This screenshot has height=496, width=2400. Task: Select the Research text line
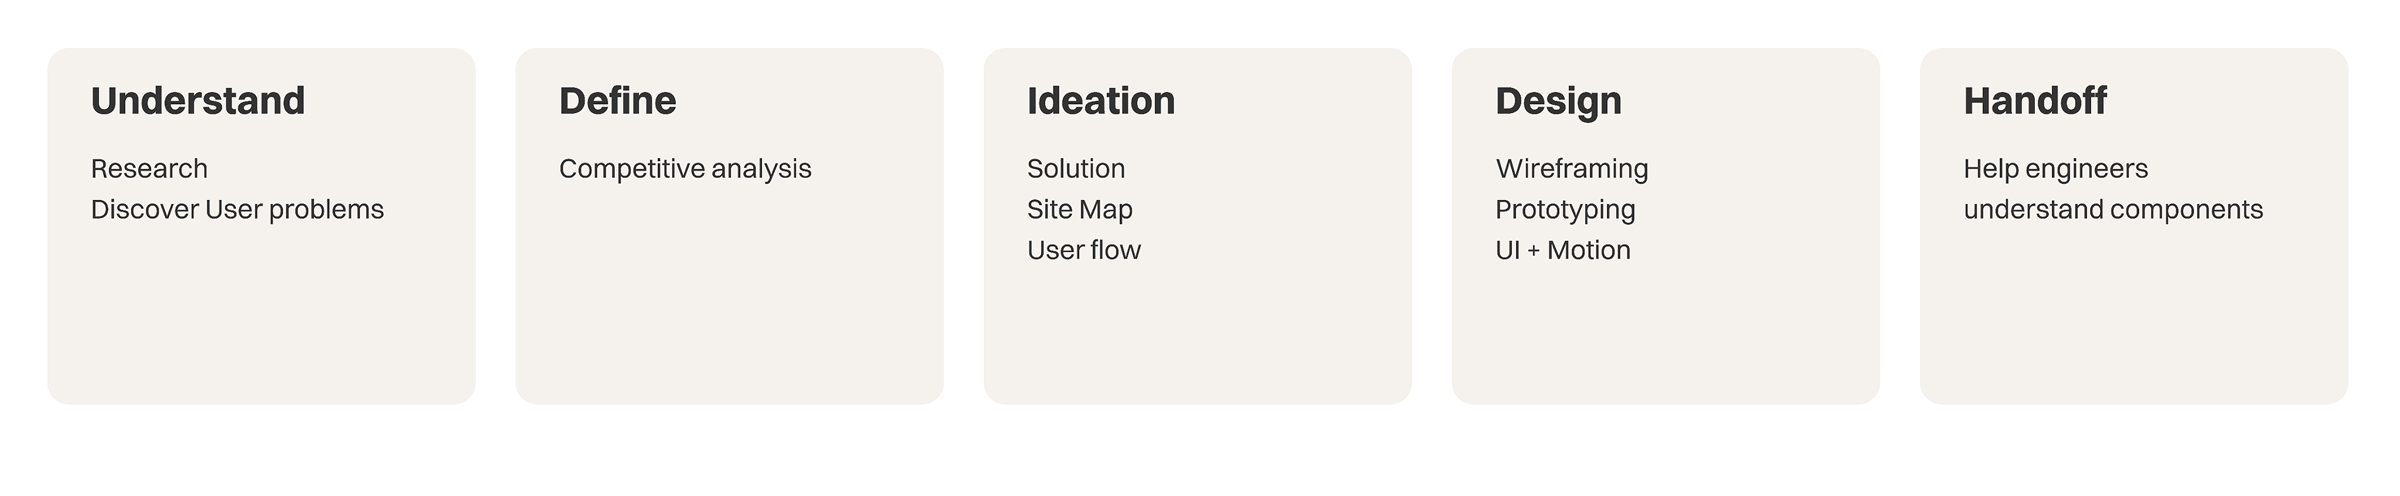coord(149,168)
